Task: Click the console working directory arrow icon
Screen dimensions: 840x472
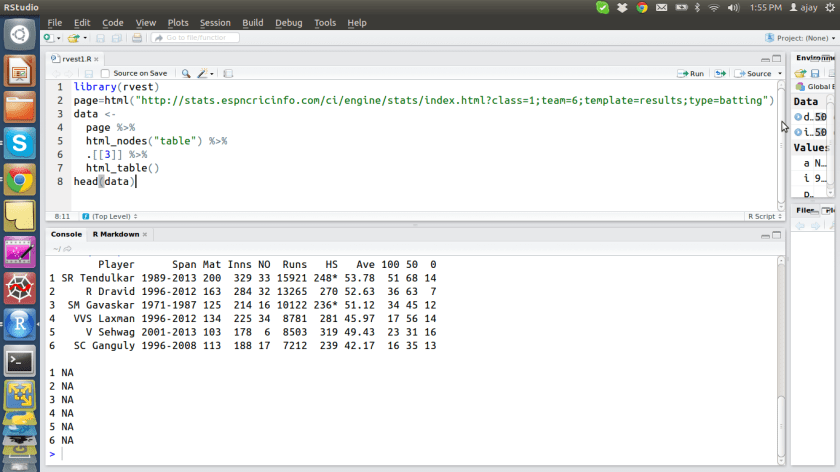Action: coord(68,249)
